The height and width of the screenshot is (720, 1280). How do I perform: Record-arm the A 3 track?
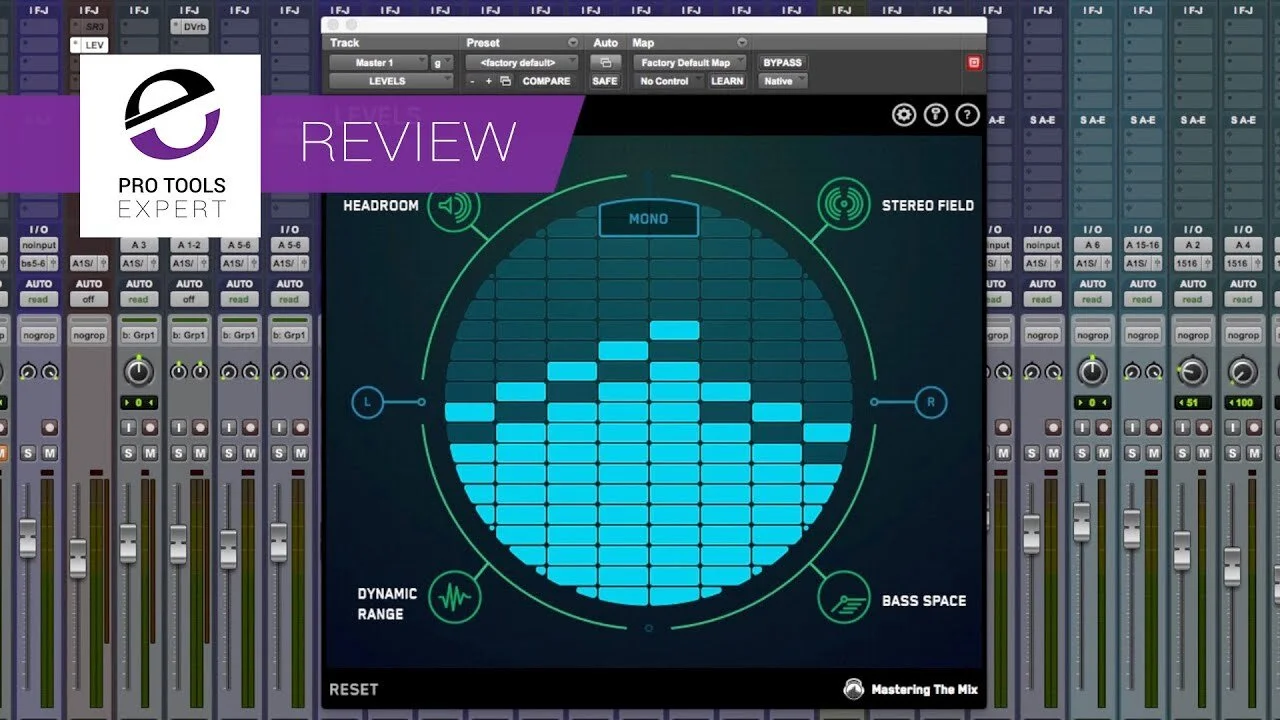point(149,427)
